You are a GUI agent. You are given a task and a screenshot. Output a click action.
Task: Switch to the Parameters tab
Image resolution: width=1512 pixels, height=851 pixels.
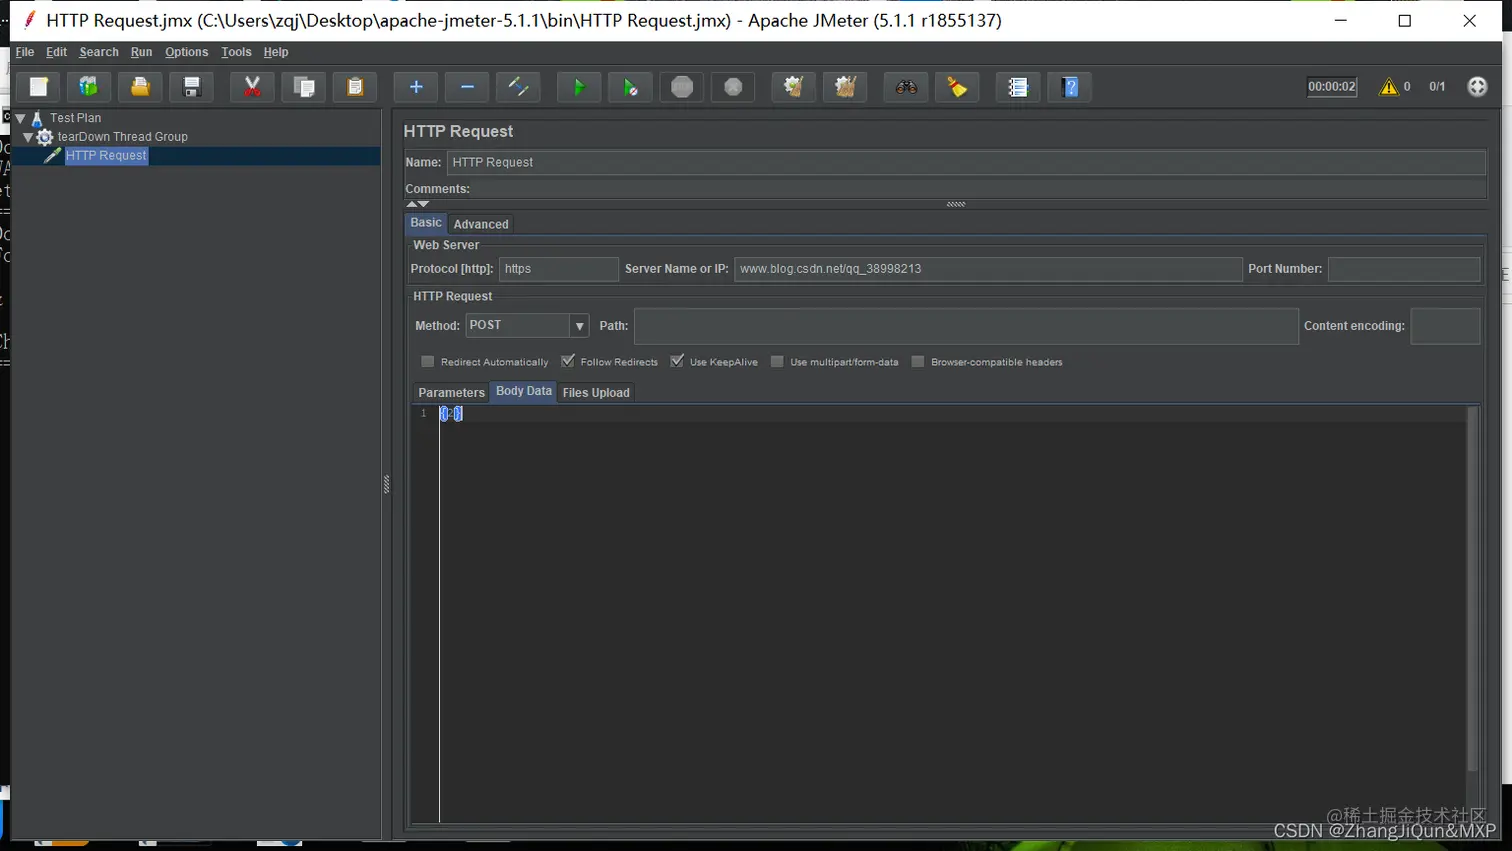click(x=451, y=392)
